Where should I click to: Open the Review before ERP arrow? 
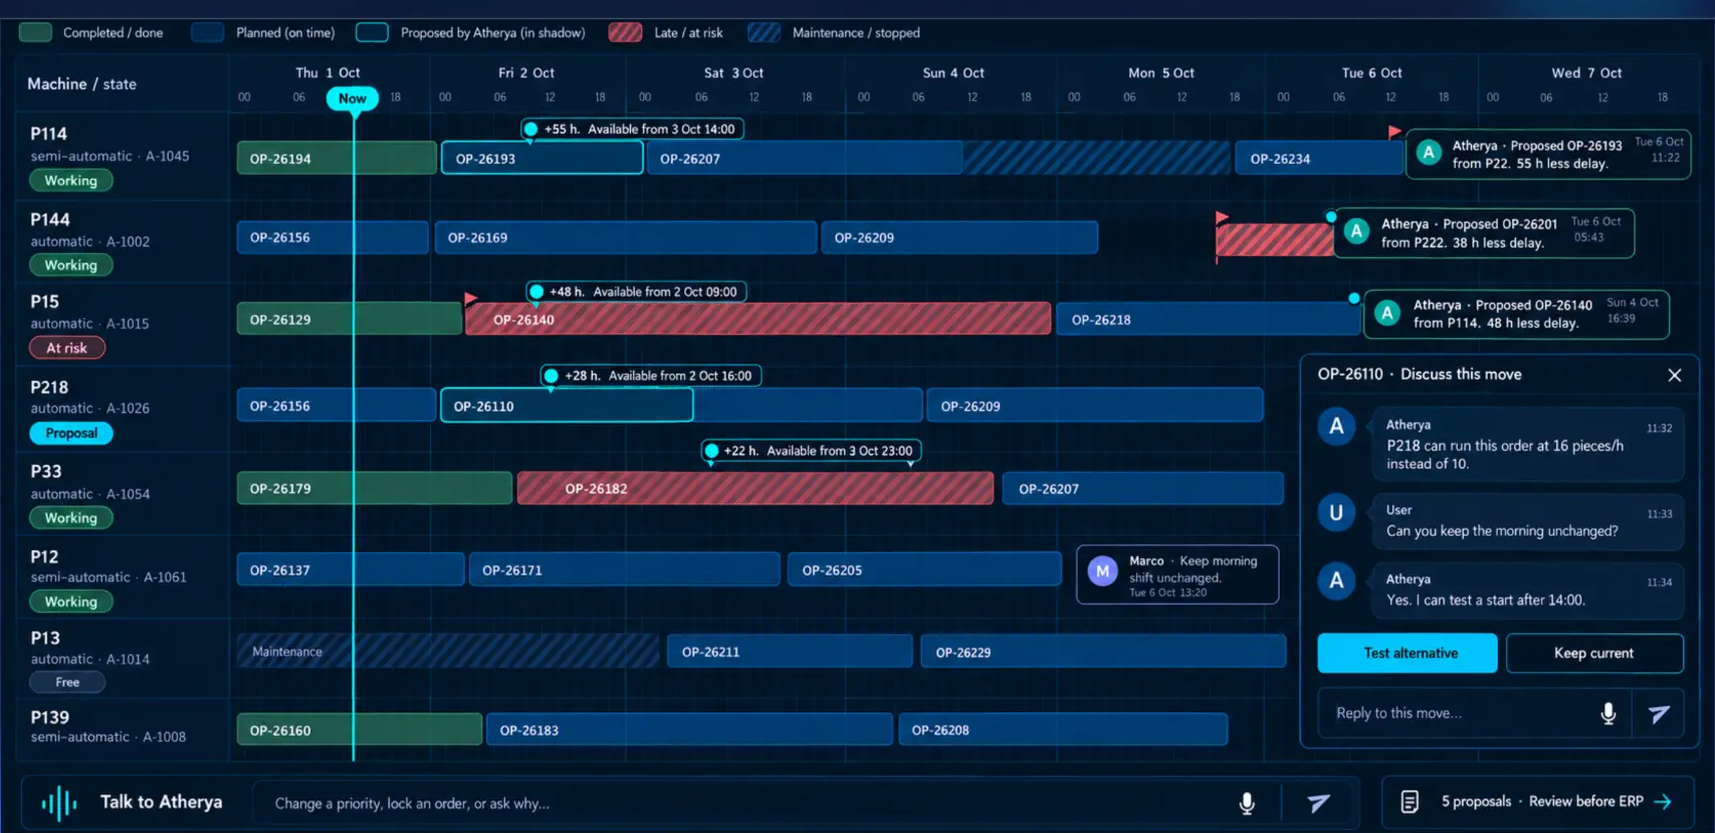(1663, 801)
